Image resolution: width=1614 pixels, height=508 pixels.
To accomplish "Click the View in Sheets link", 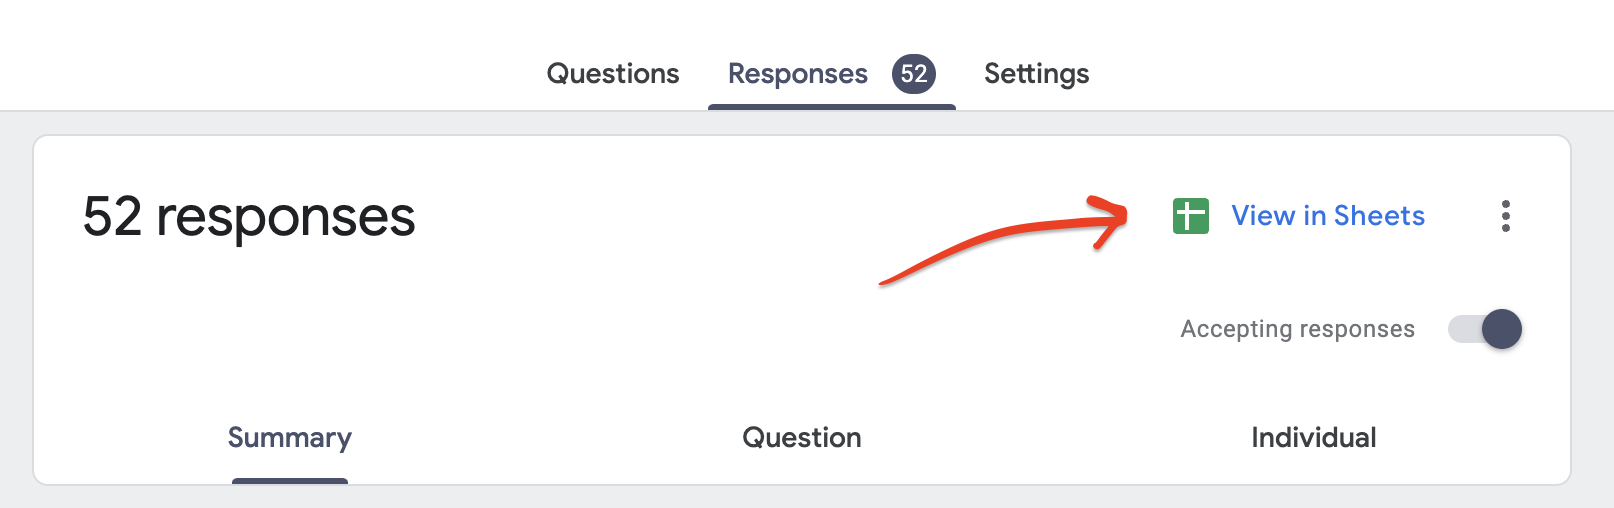I will tap(1327, 216).
